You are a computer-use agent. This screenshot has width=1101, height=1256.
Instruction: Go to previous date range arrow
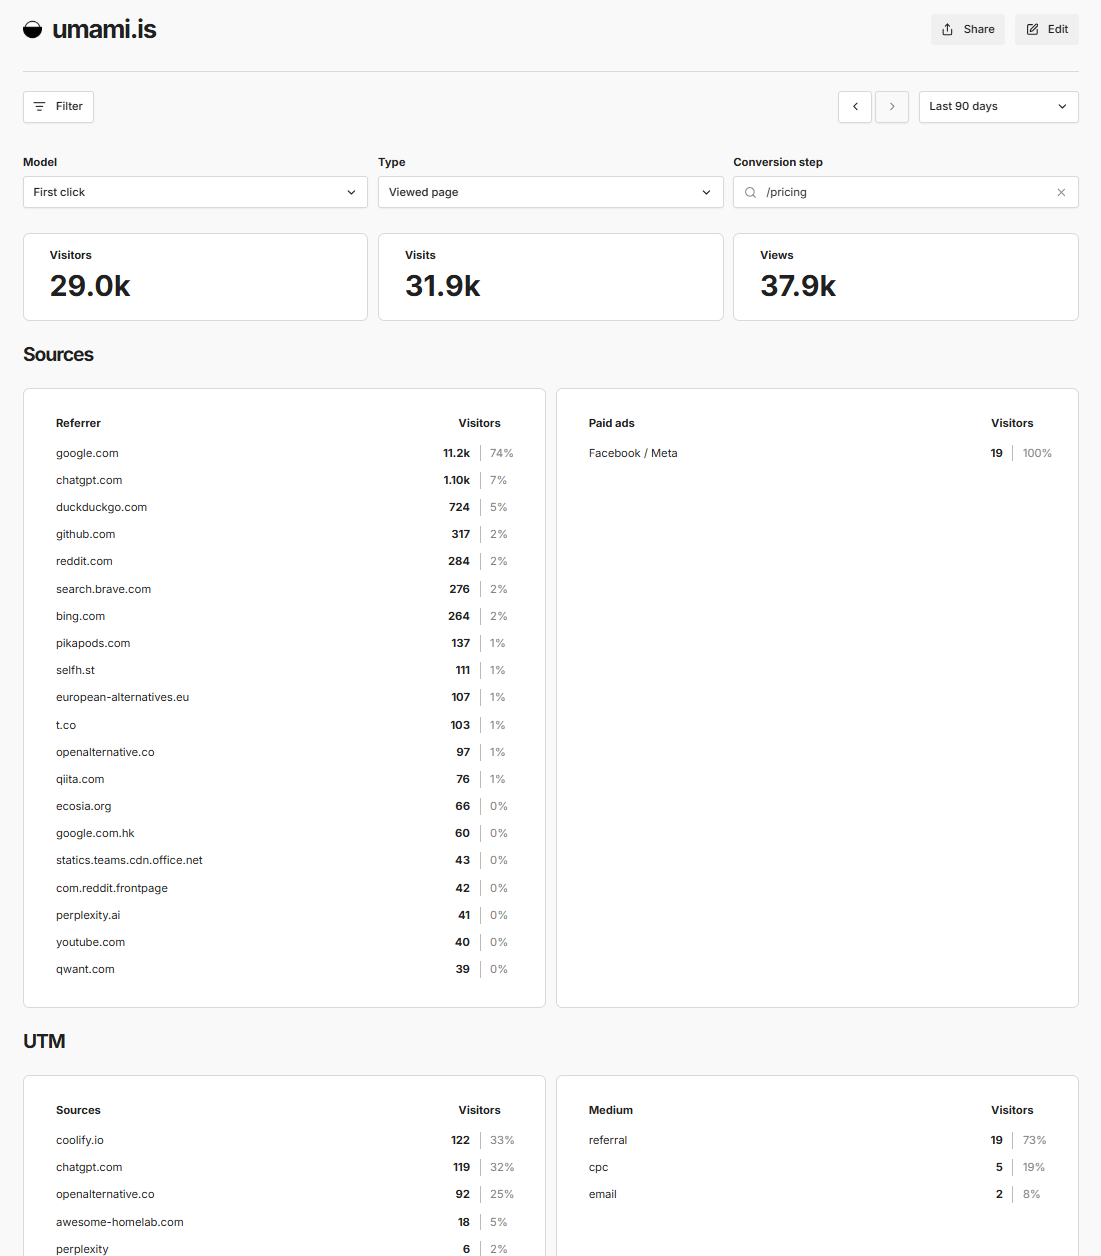click(855, 107)
